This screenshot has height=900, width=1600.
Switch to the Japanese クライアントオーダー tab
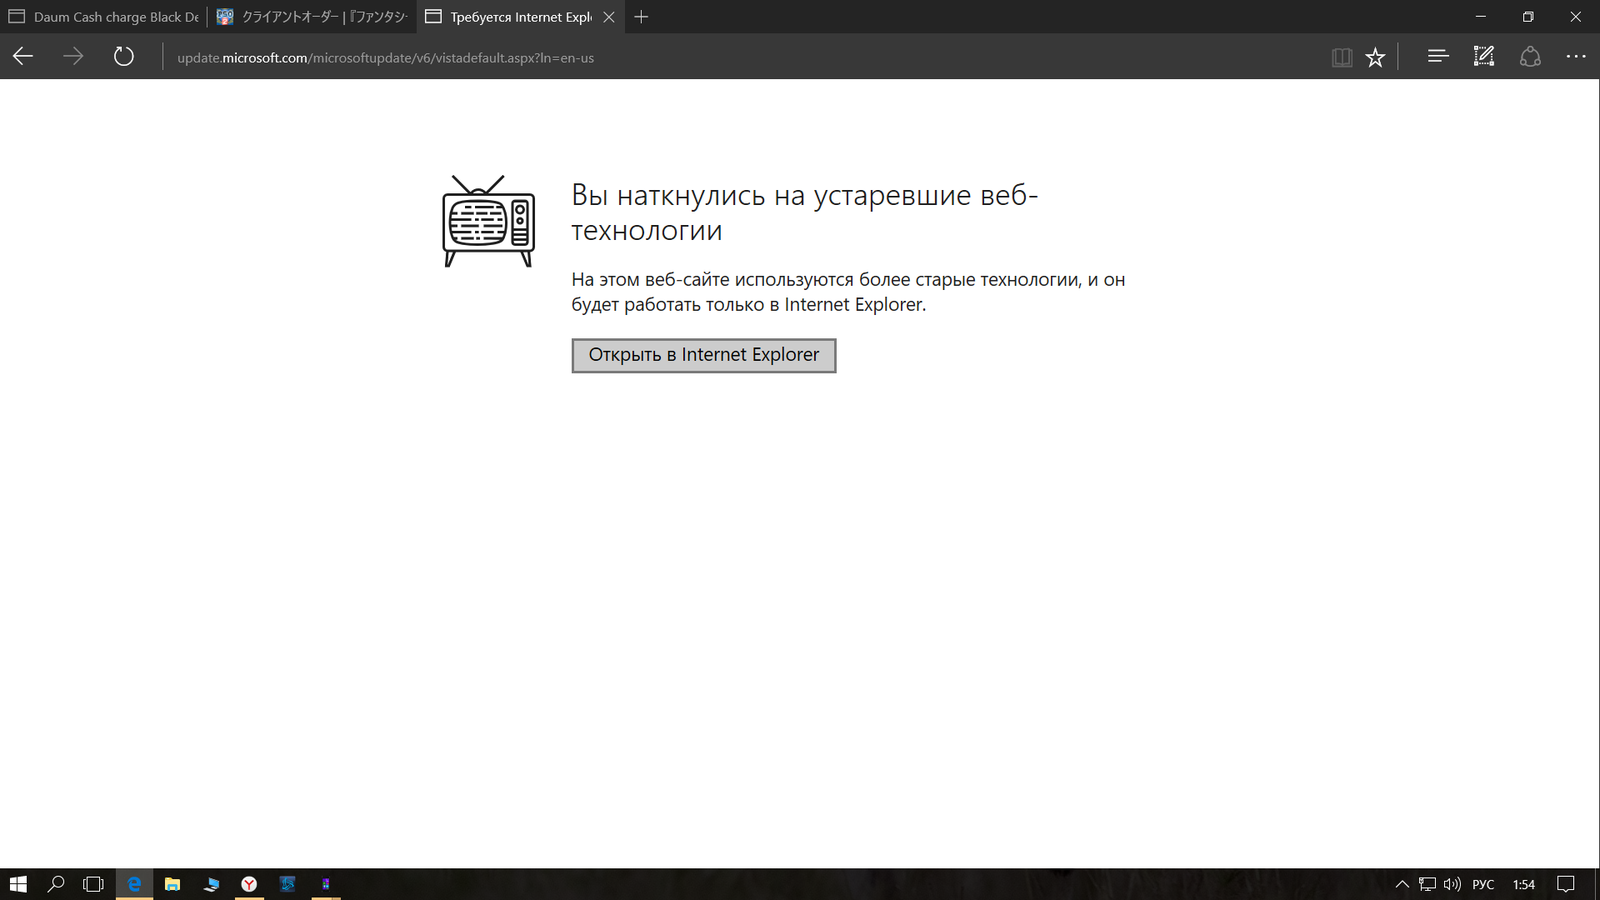coord(312,17)
